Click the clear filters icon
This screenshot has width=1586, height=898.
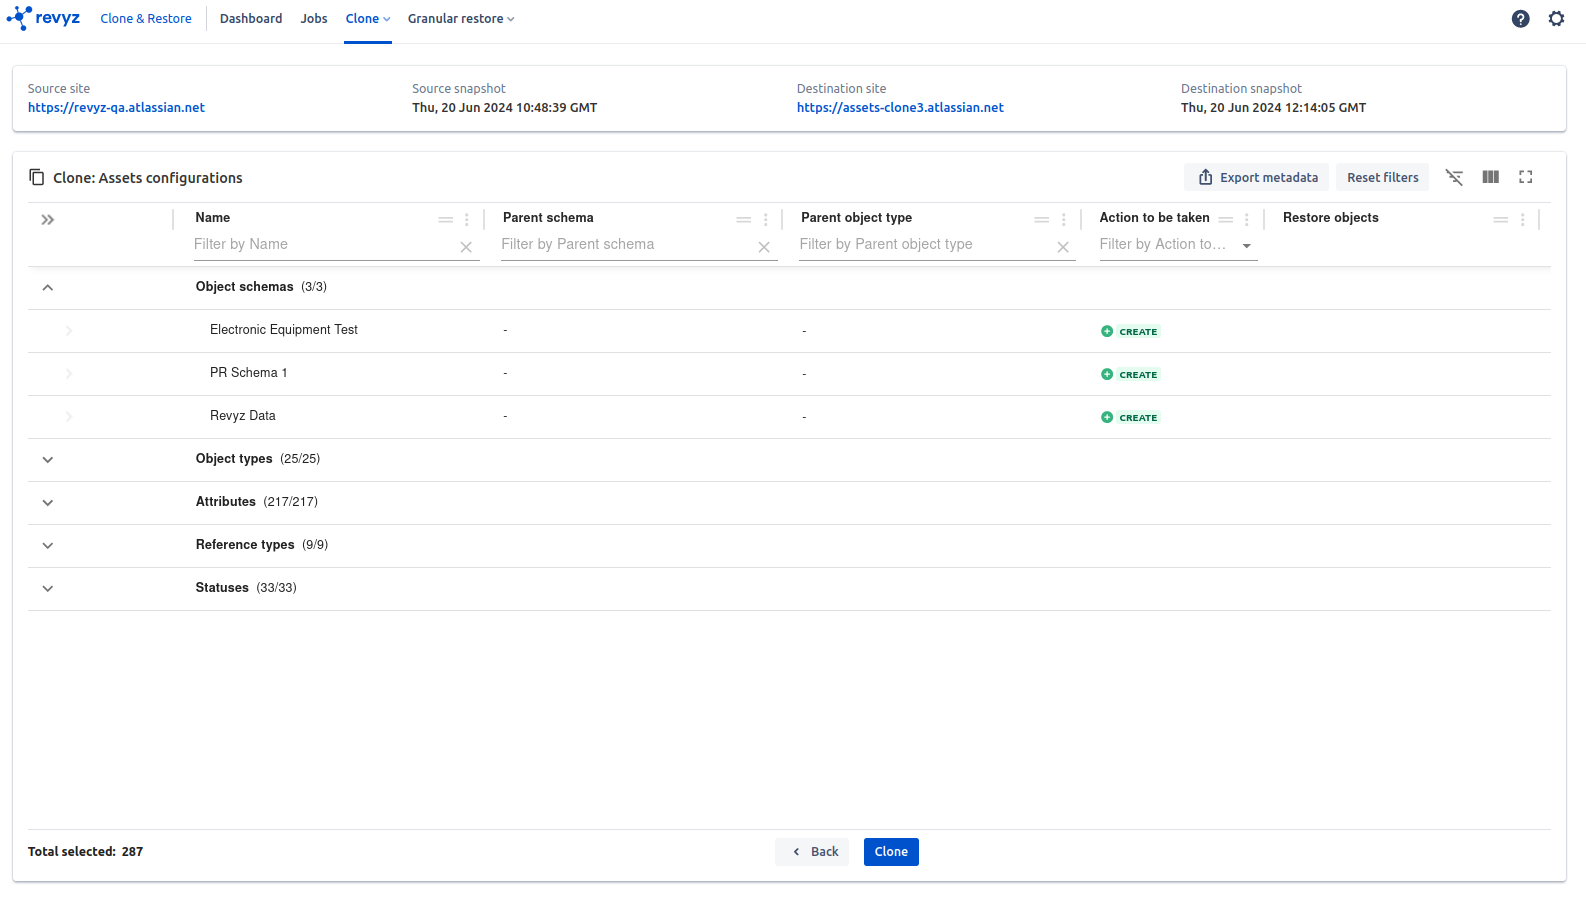pos(1454,177)
